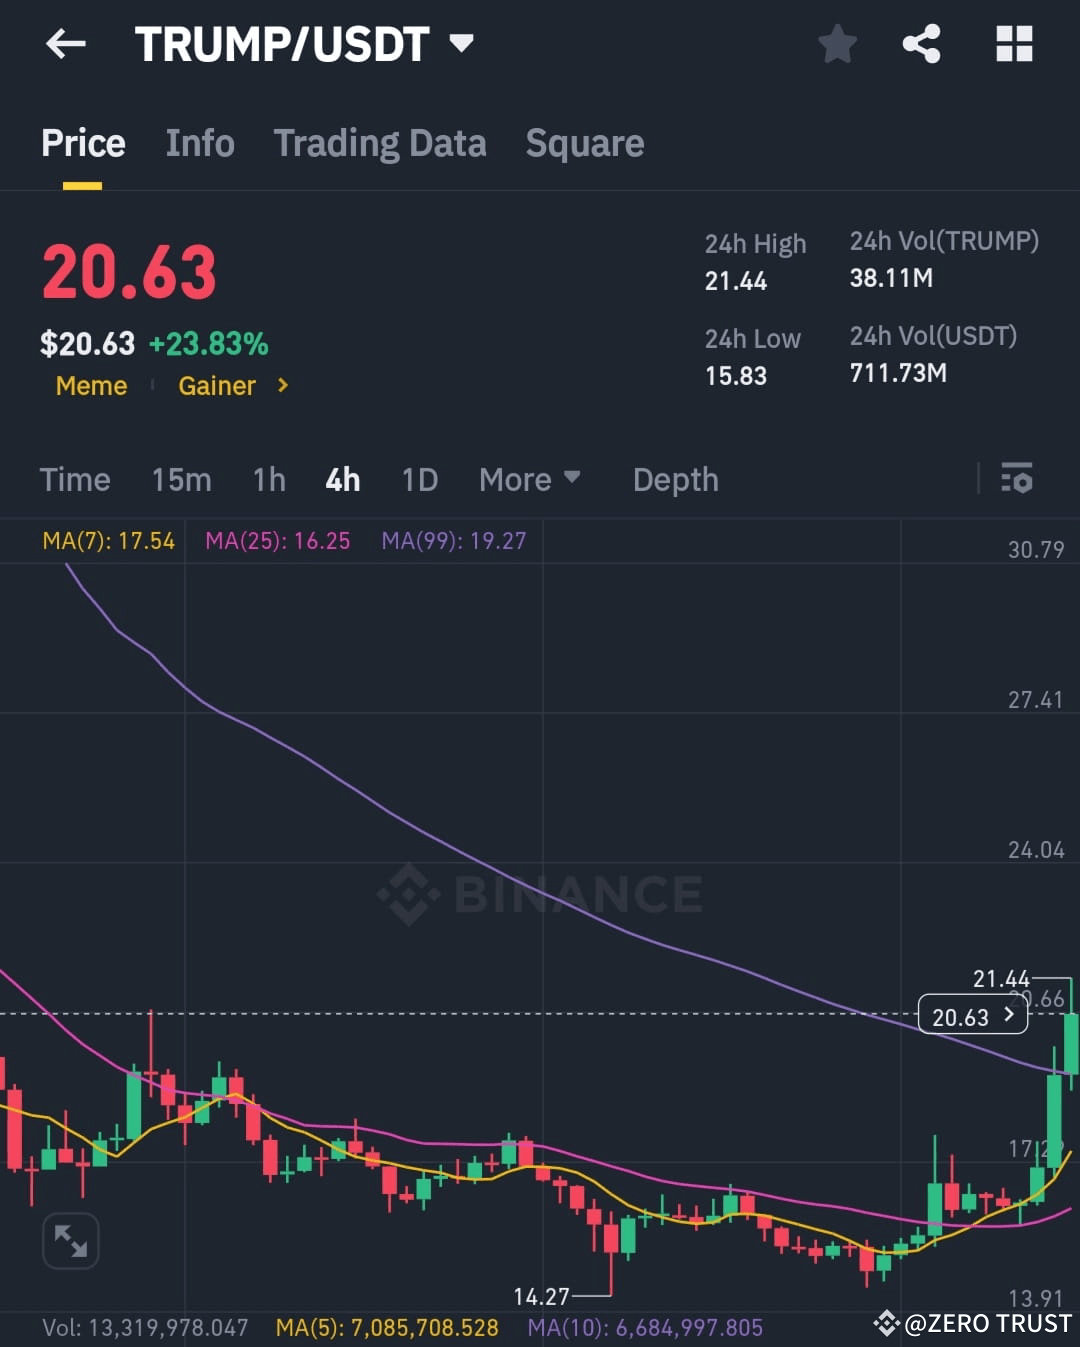Open the Square tab
Image resolution: width=1080 pixels, height=1347 pixels.
coord(584,143)
